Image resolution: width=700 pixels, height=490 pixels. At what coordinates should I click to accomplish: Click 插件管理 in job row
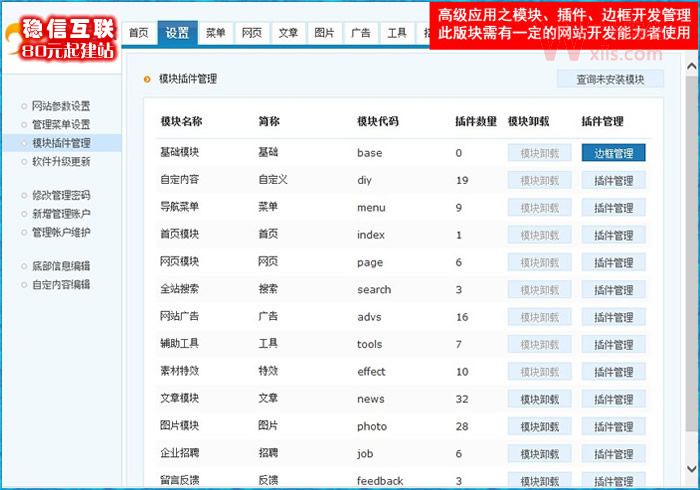613,454
